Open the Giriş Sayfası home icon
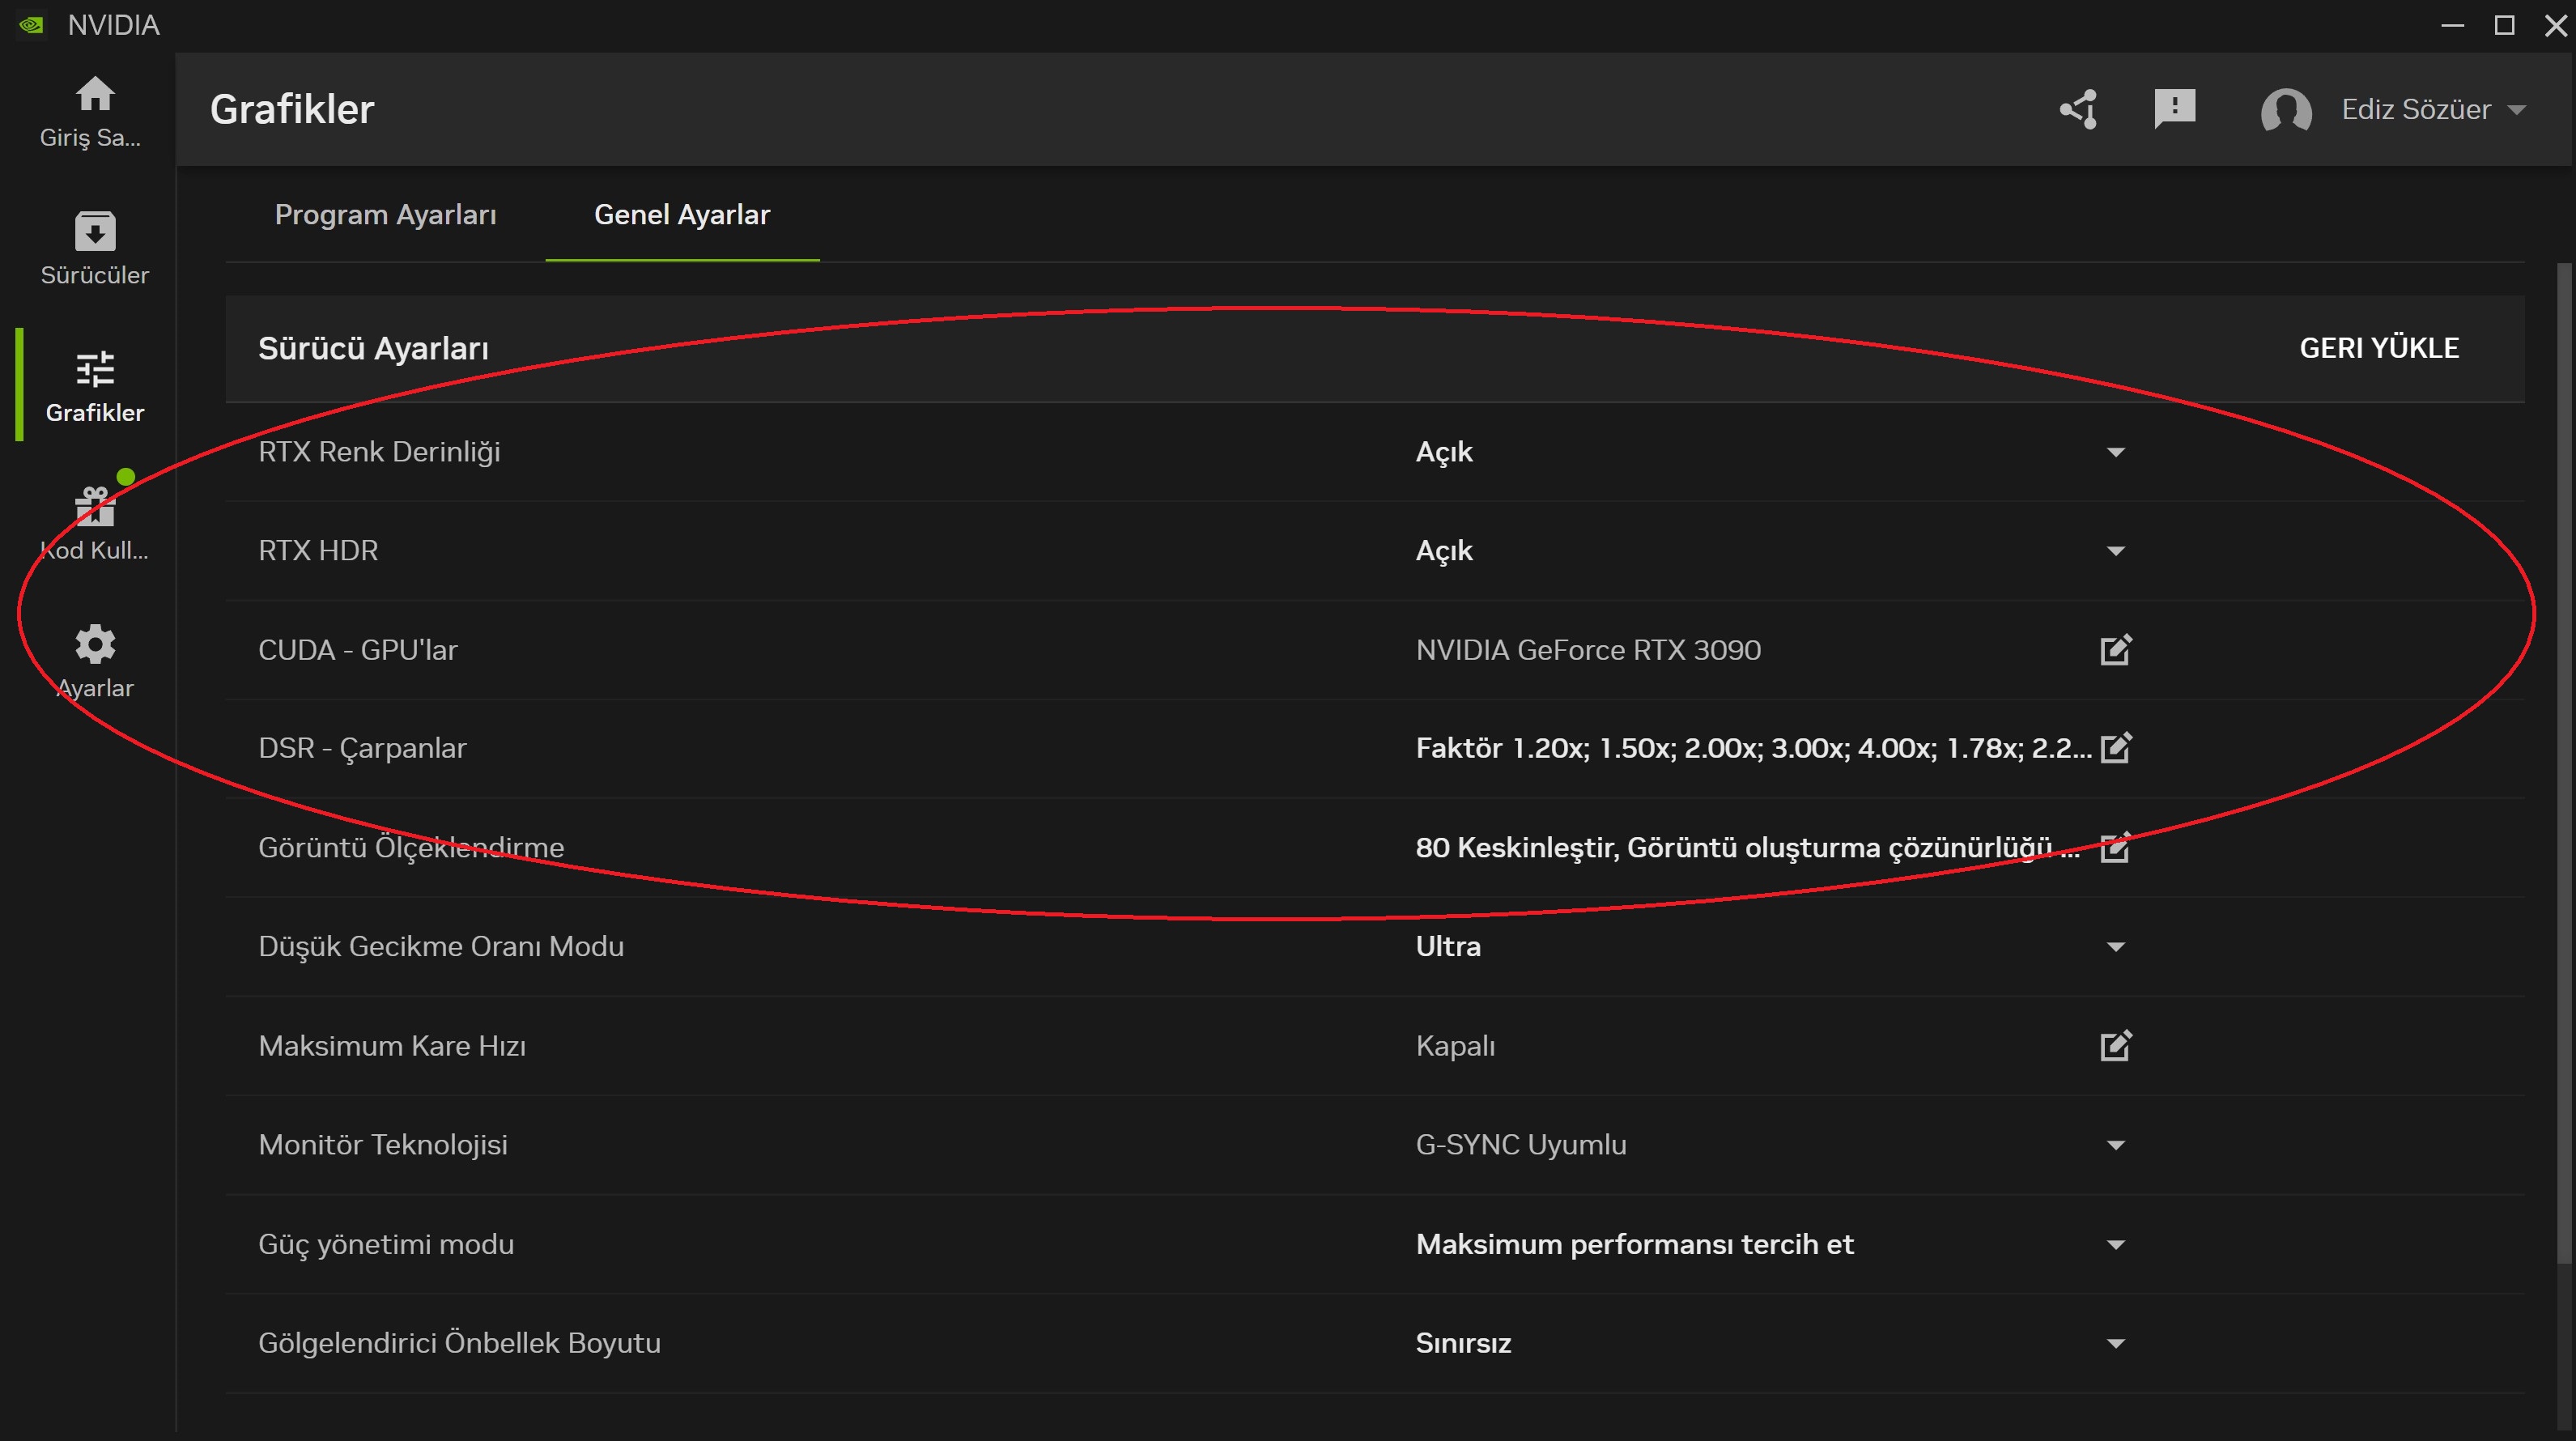Screen dimensions: 2576x1441 94,94
